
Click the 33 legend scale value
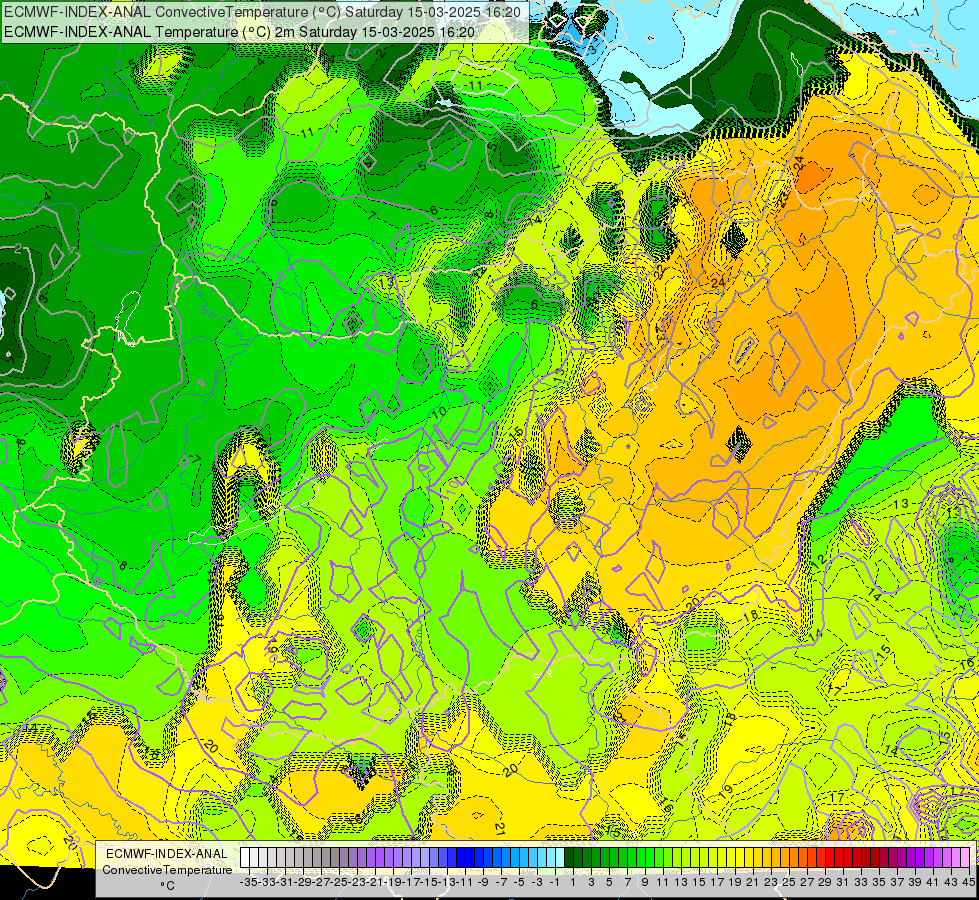coord(861,882)
